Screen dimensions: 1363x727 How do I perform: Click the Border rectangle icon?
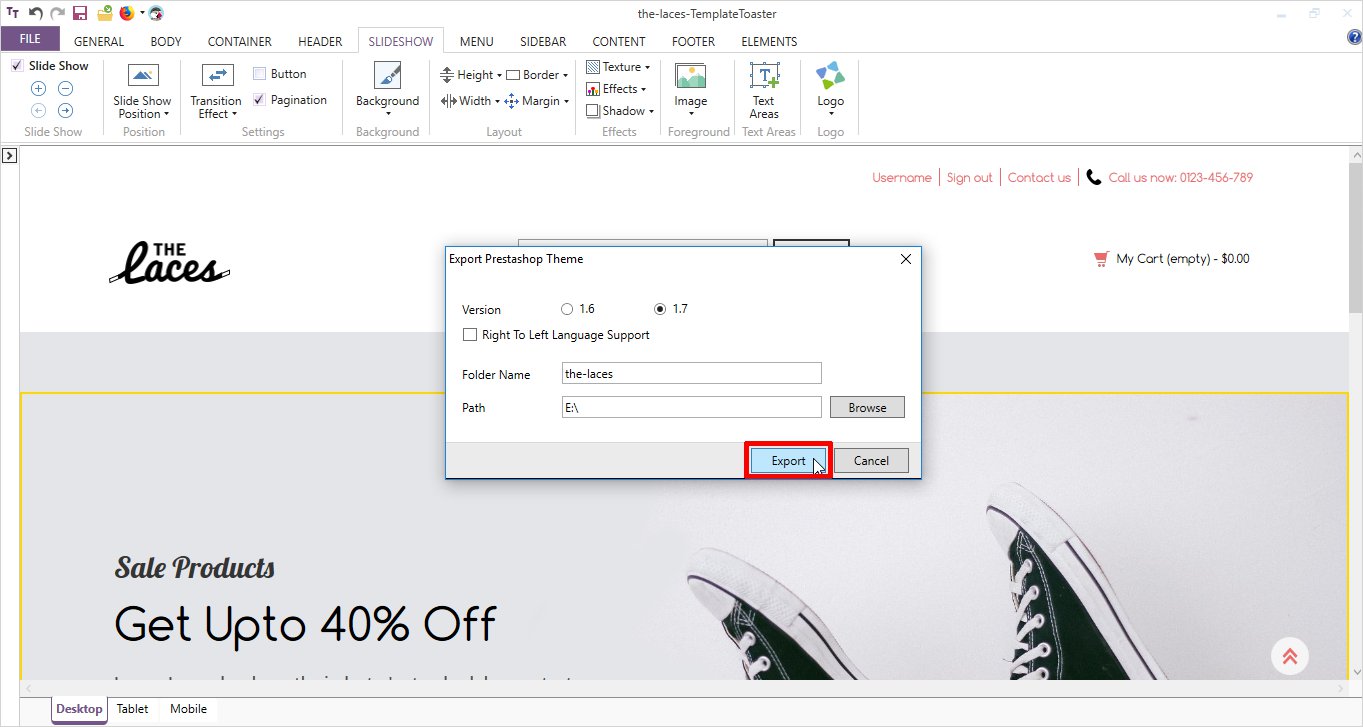513,75
